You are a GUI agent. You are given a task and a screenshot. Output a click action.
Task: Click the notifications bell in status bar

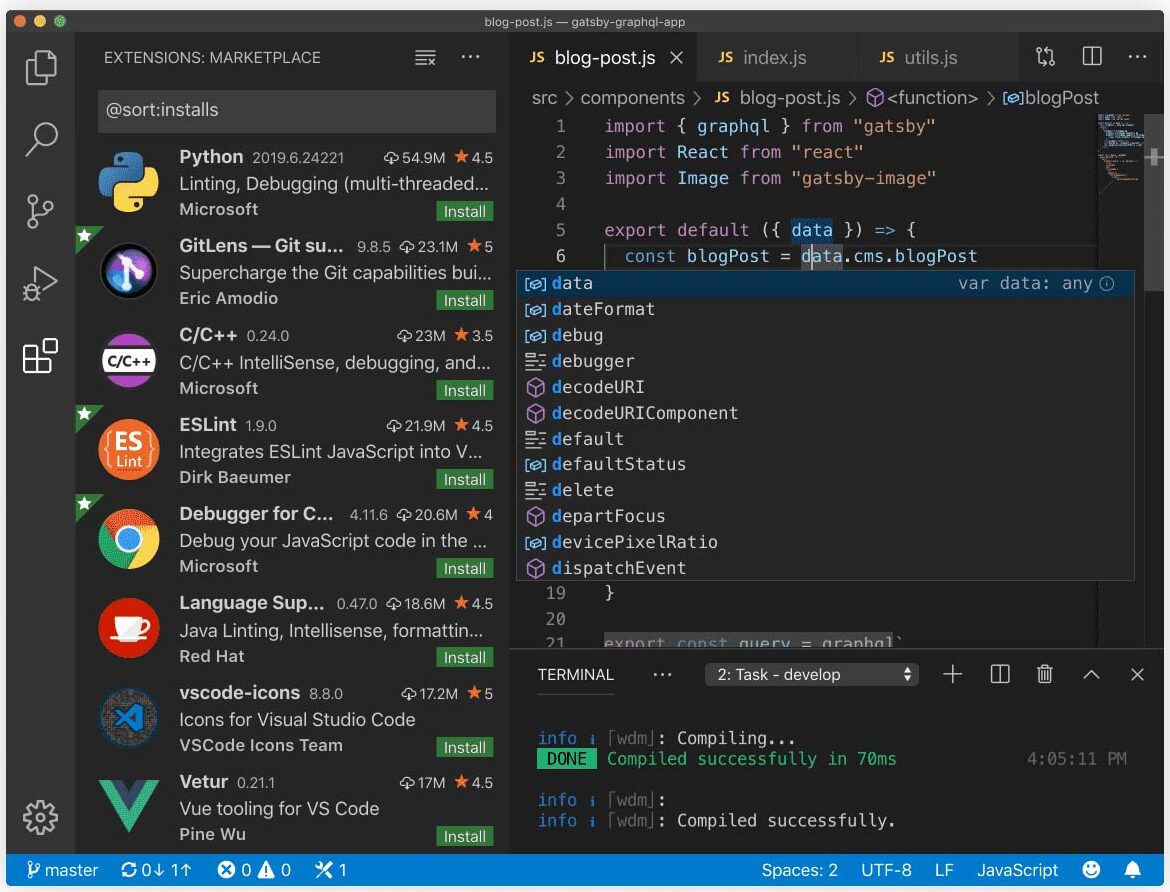click(x=1133, y=870)
